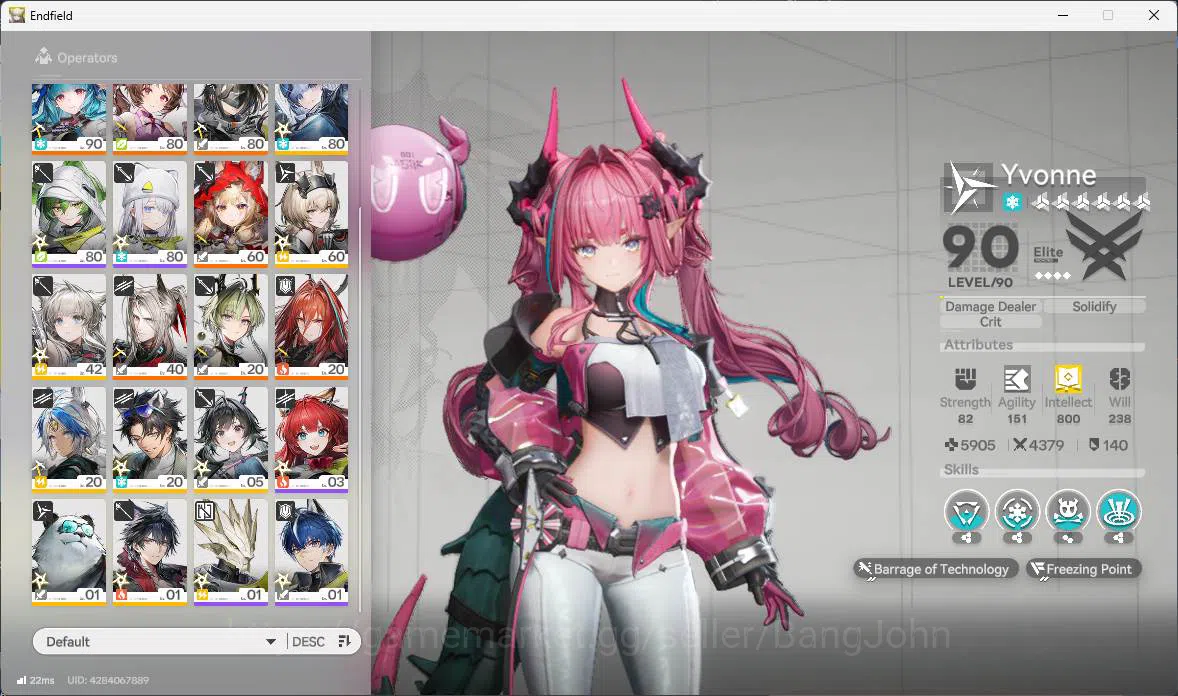Image resolution: width=1178 pixels, height=696 pixels.
Task: Click the Endfield app icon in title bar
Action: (x=17, y=15)
